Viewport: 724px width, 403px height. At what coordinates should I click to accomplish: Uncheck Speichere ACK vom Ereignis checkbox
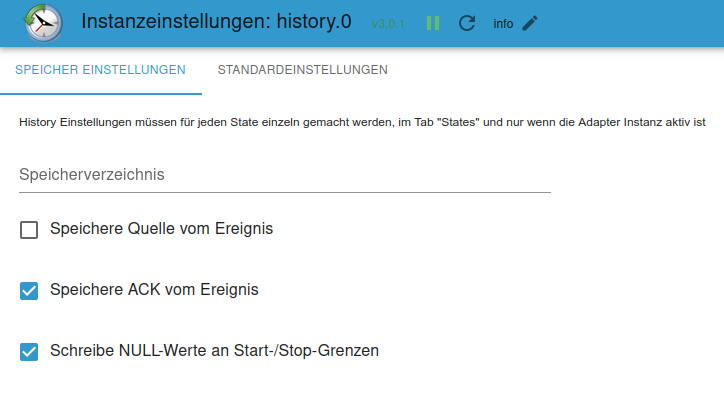(29, 291)
